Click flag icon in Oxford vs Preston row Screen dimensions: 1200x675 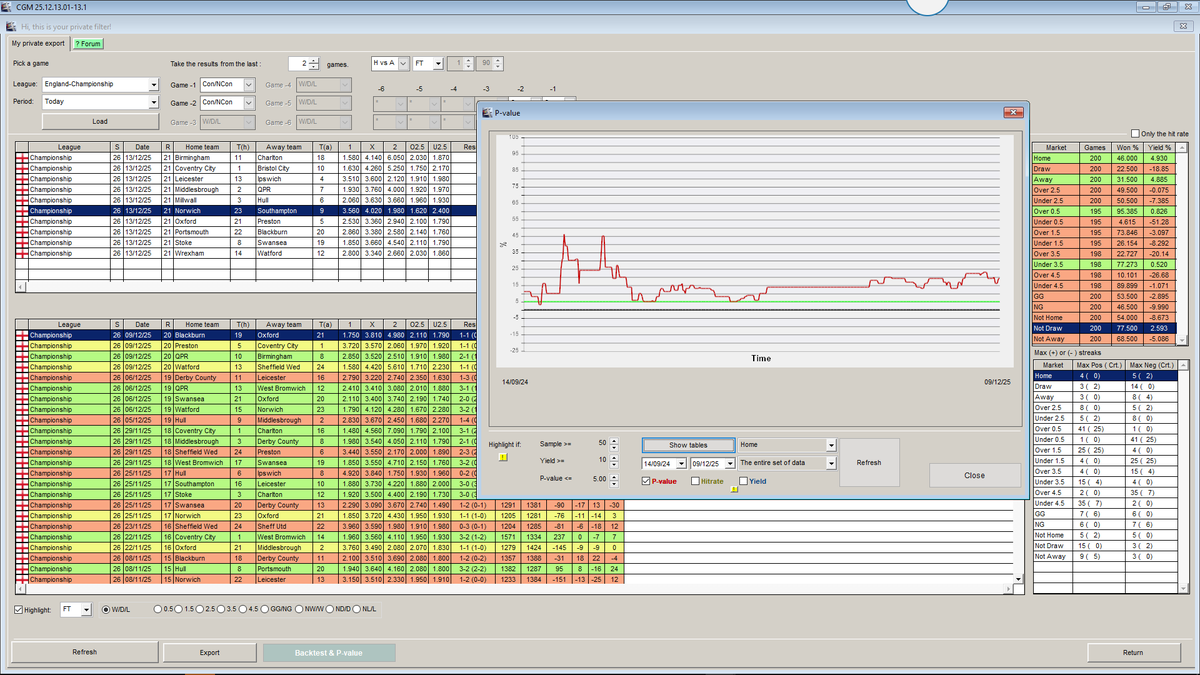[22, 222]
